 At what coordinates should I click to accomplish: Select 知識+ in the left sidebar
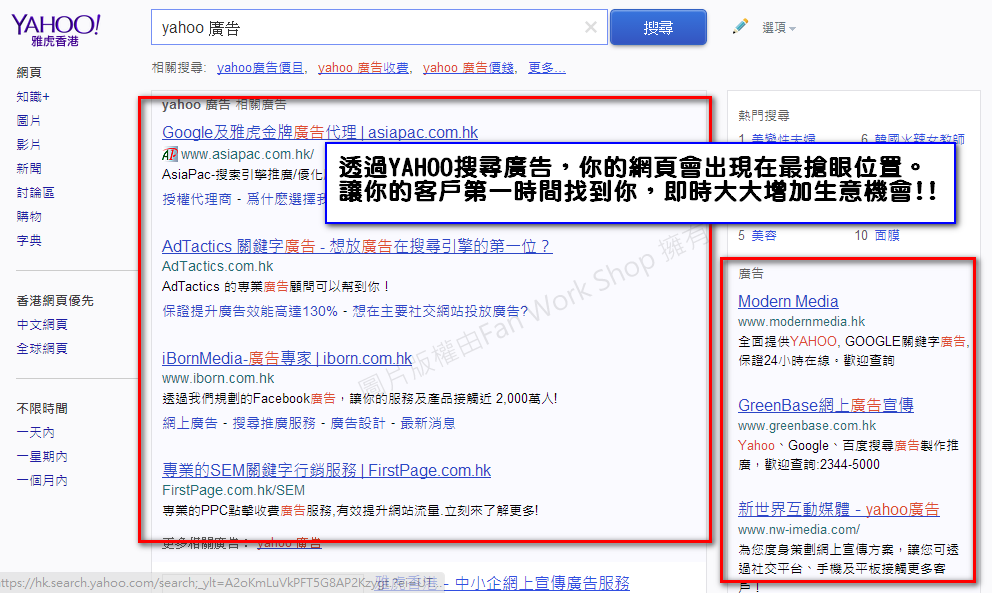[33, 97]
